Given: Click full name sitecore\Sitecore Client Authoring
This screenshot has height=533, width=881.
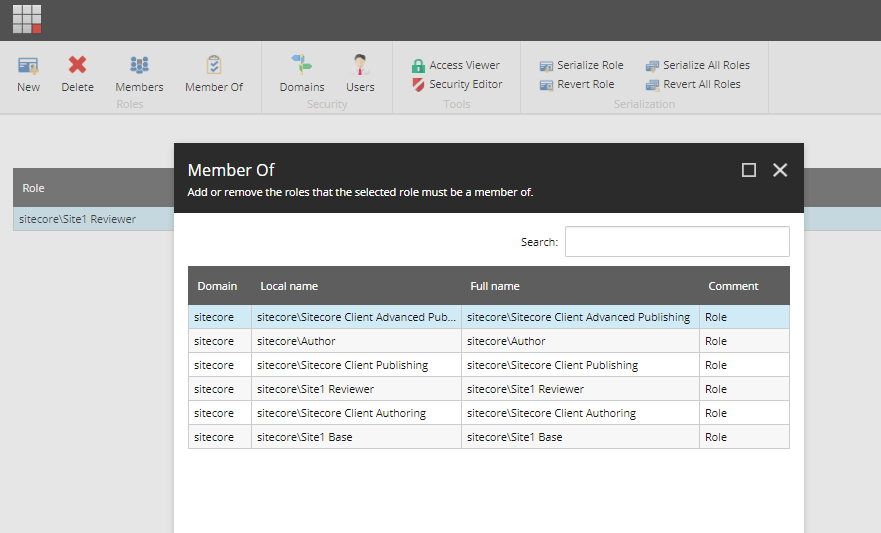Looking at the screenshot, I should 580,413.
